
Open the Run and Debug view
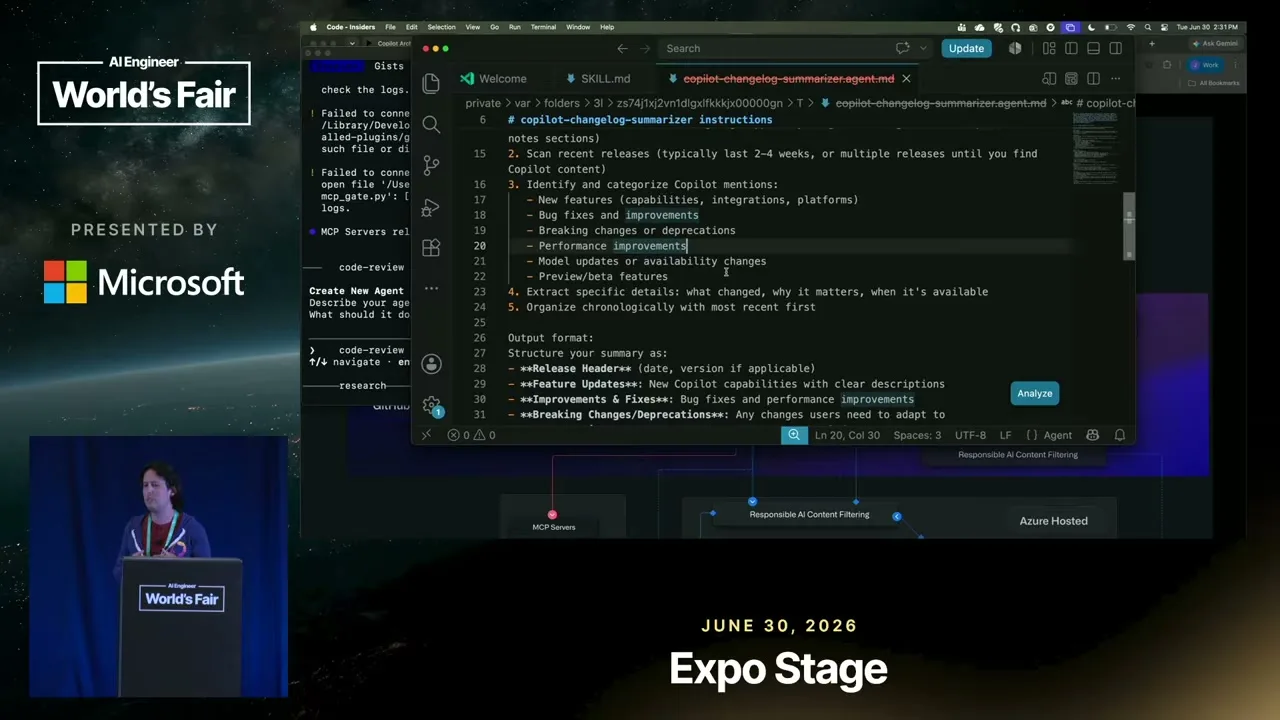[431, 207]
